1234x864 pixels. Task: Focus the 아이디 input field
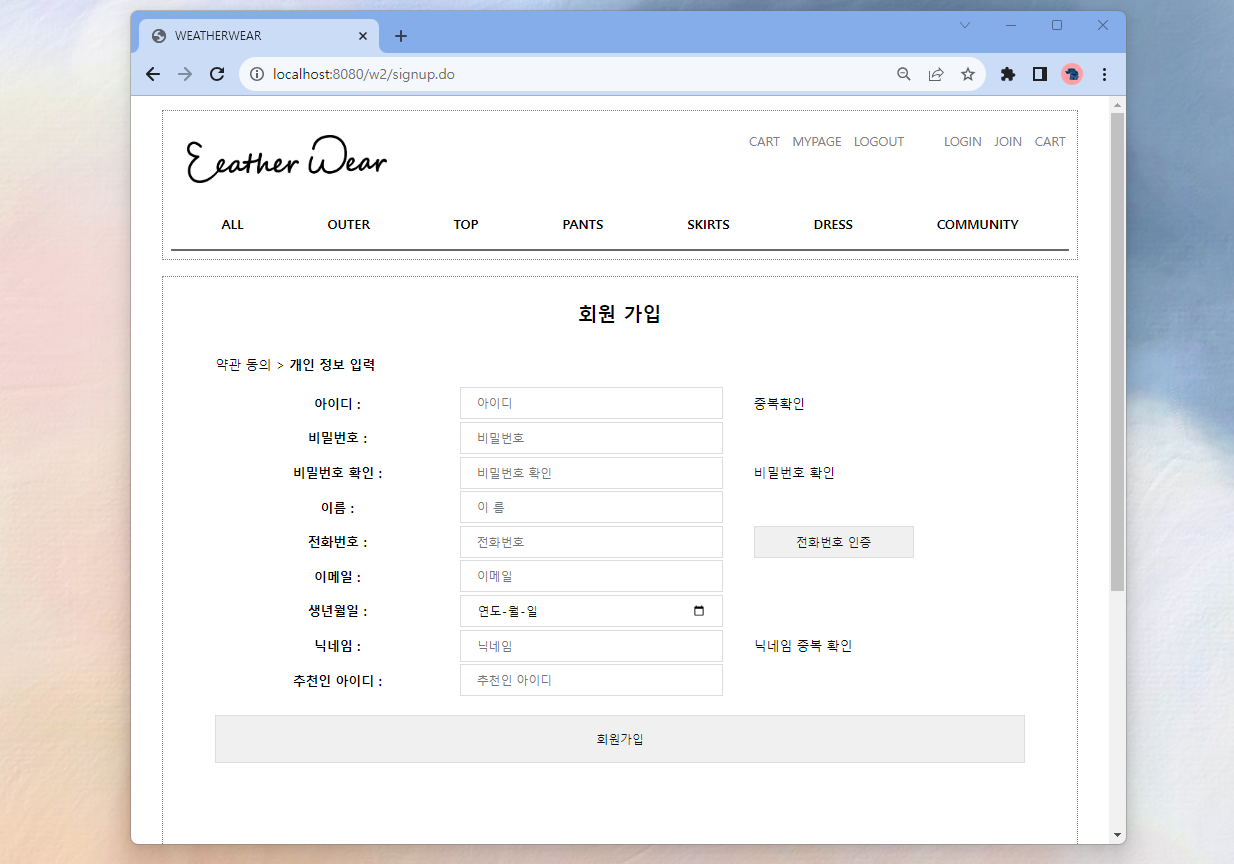(x=591, y=403)
